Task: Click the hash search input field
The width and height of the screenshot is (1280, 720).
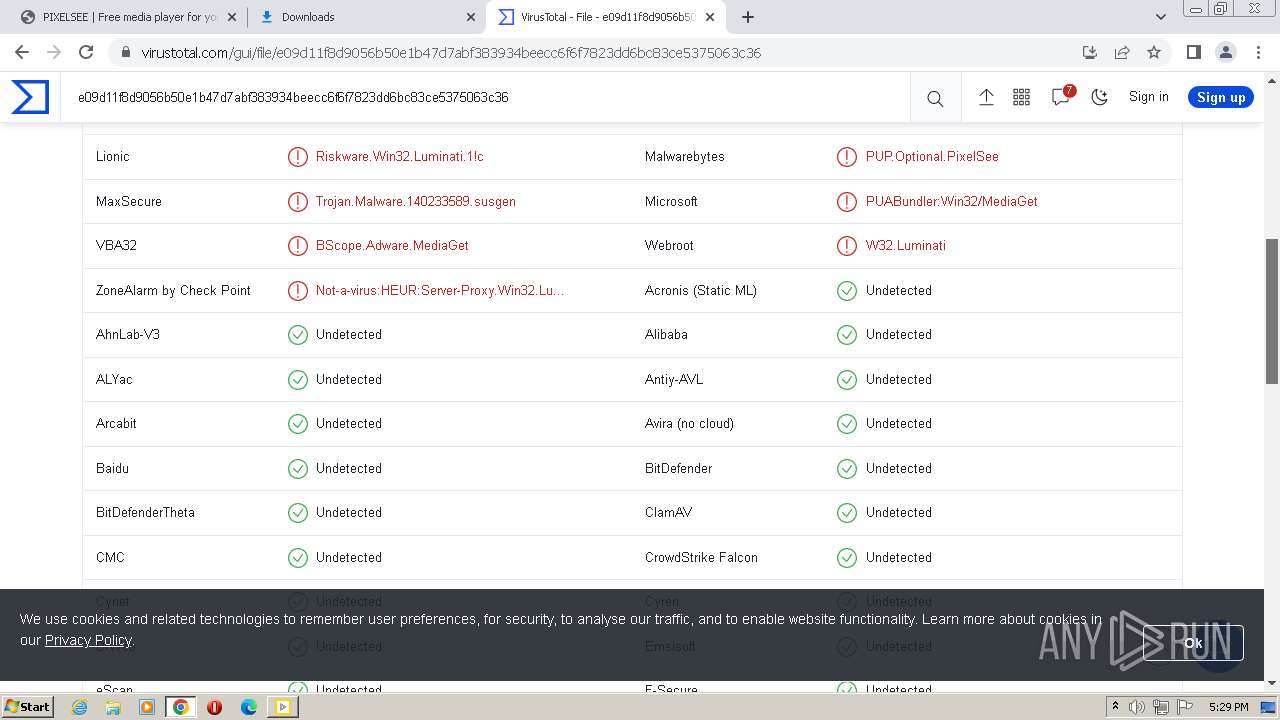Action: [x=485, y=97]
